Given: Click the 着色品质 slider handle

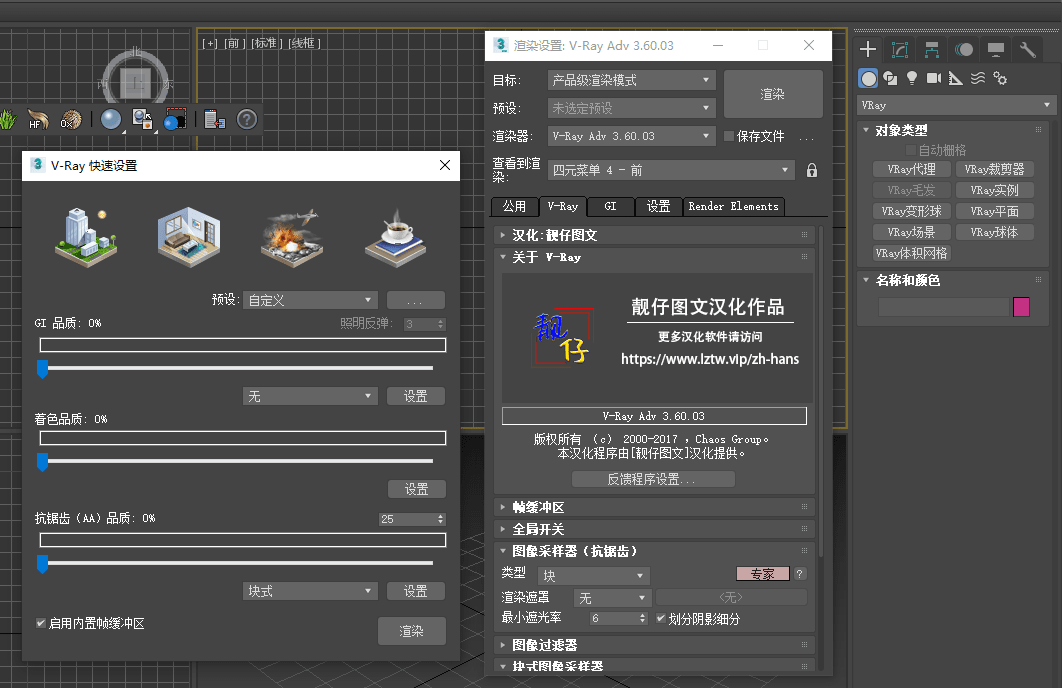Looking at the screenshot, I should pyautogui.click(x=43, y=462).
